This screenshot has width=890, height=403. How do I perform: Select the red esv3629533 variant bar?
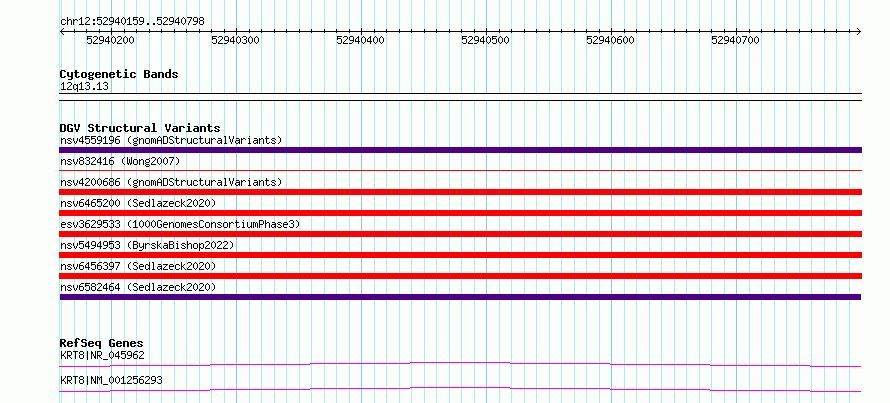pos(460,234)
